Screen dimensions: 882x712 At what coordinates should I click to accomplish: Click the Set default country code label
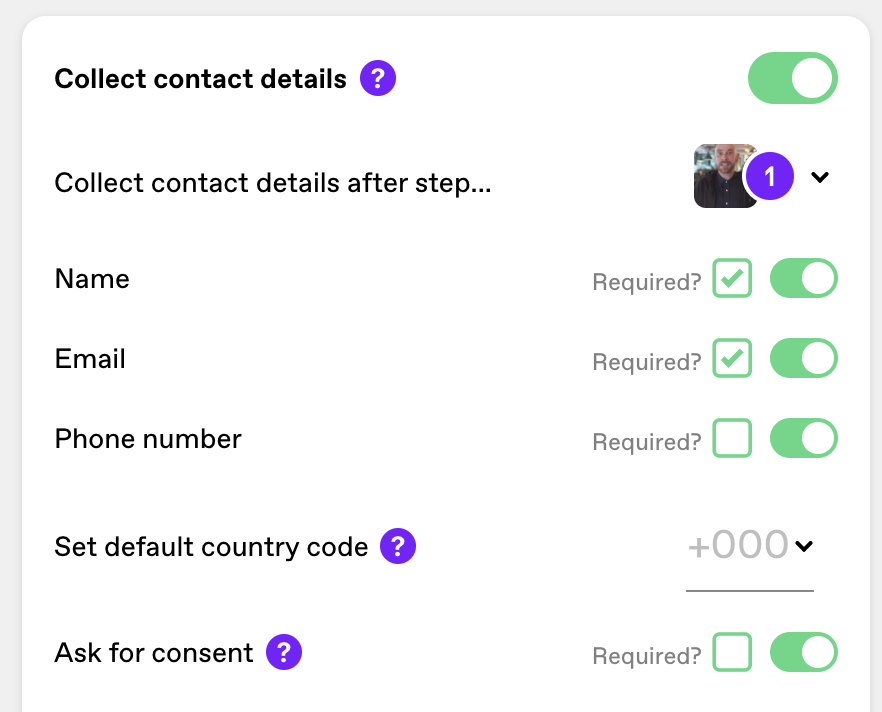pos(211,547)
